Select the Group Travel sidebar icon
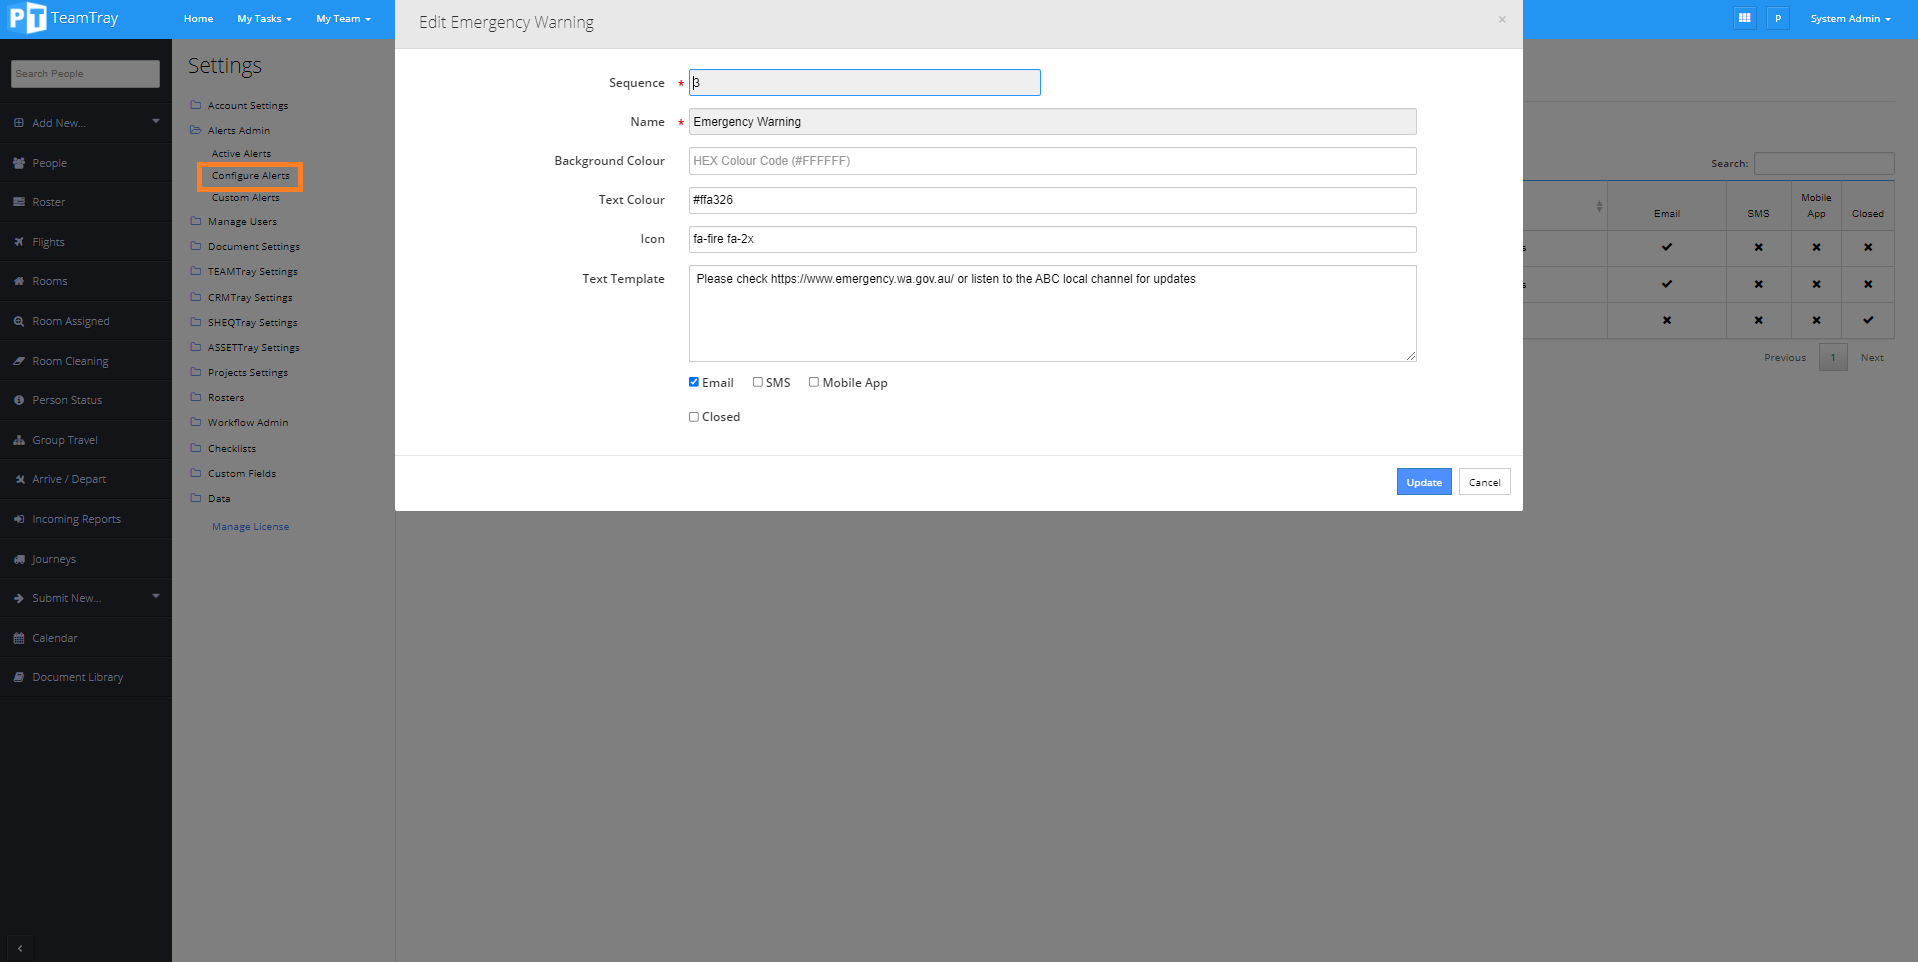The height and width of the screenshot is (962, 1918). pyautogui.click(x=64, y=440)
